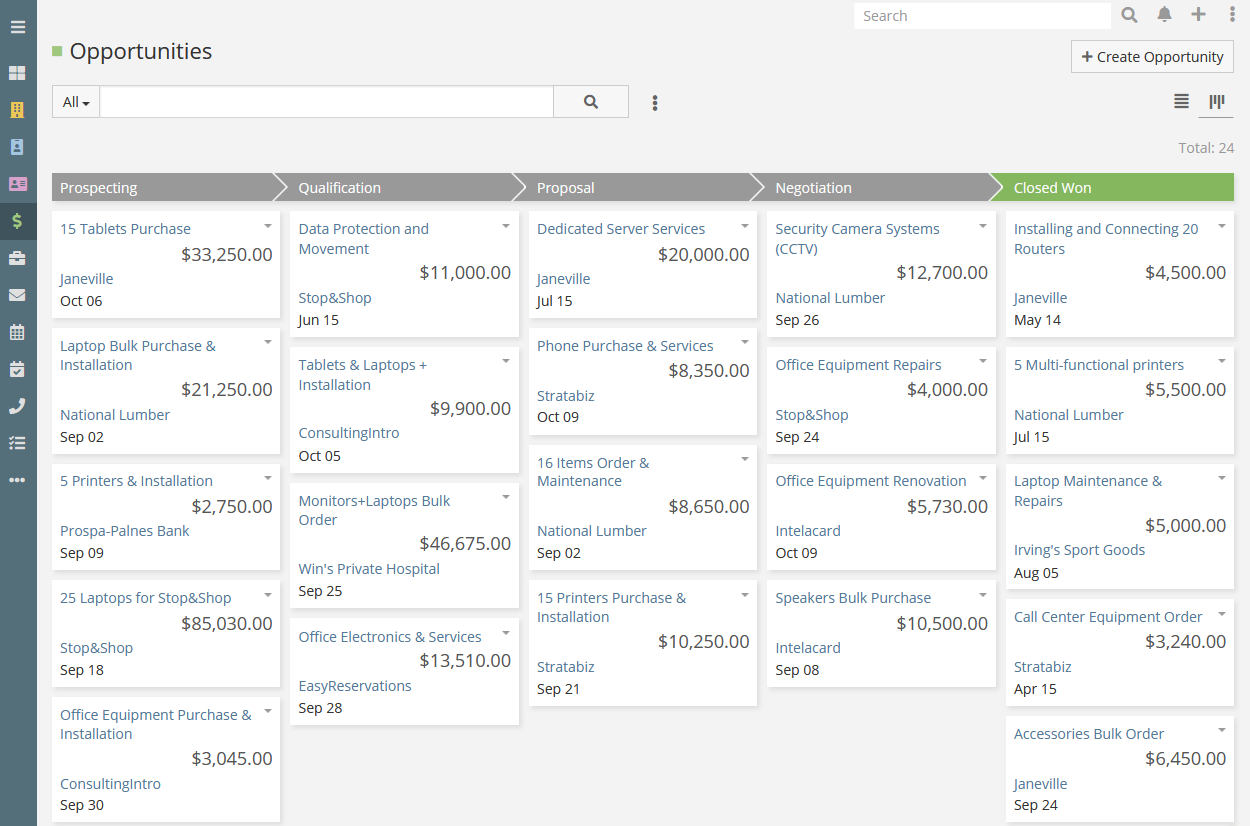Switch to list view
1250x826 pixels.
pos(1181,102)
